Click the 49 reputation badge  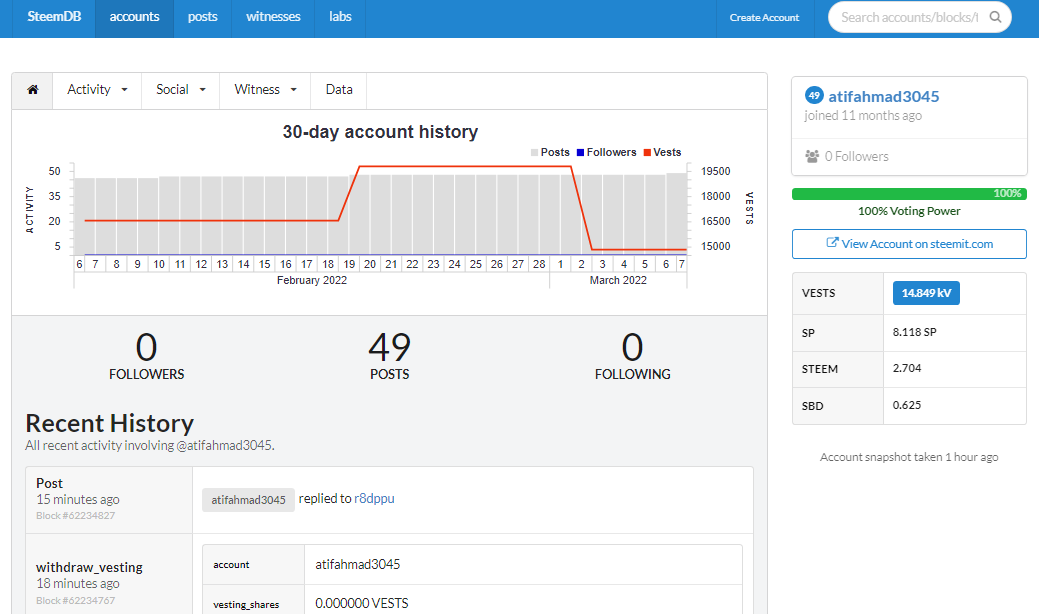(814, 95)
